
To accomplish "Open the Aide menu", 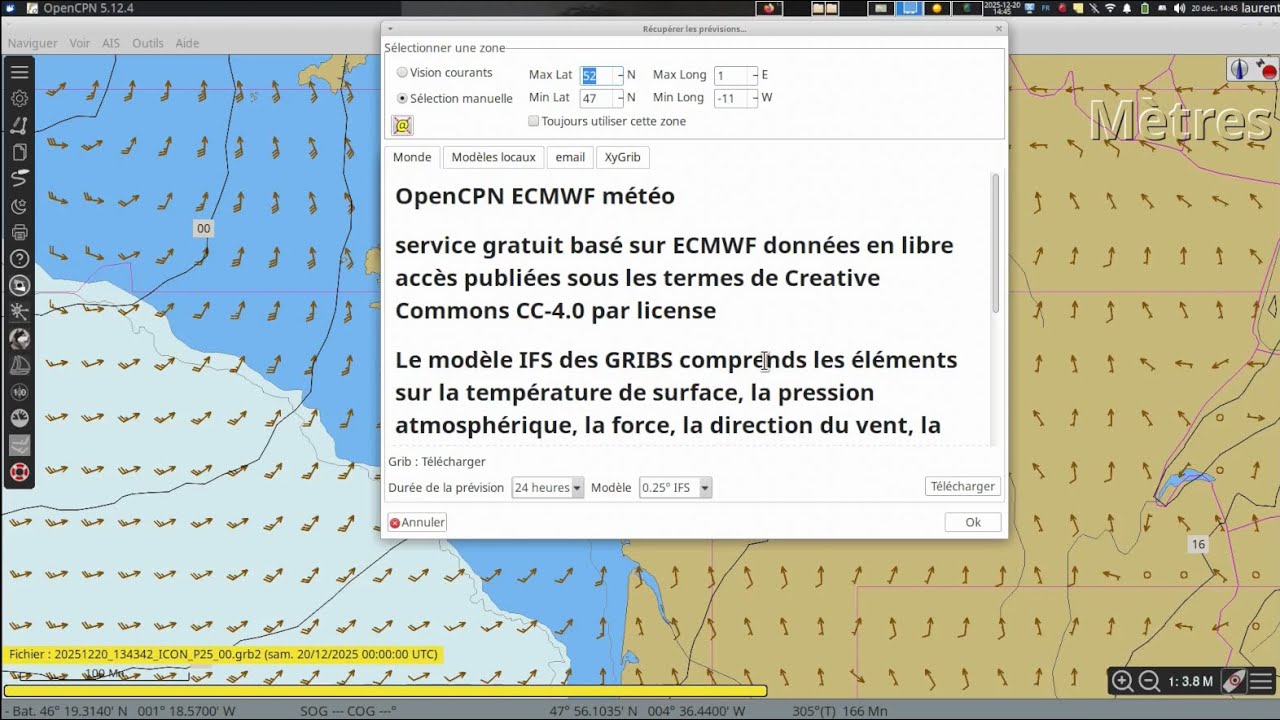I will [x=187, y=43].
